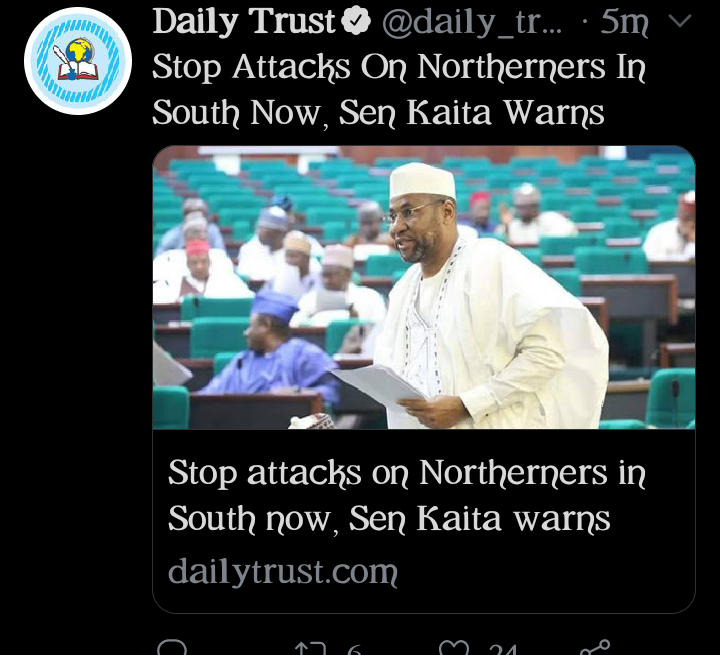Open the dailytrust.com domain link
The width and height of the screenshot is (720, 655).
(x=283, y=571)
